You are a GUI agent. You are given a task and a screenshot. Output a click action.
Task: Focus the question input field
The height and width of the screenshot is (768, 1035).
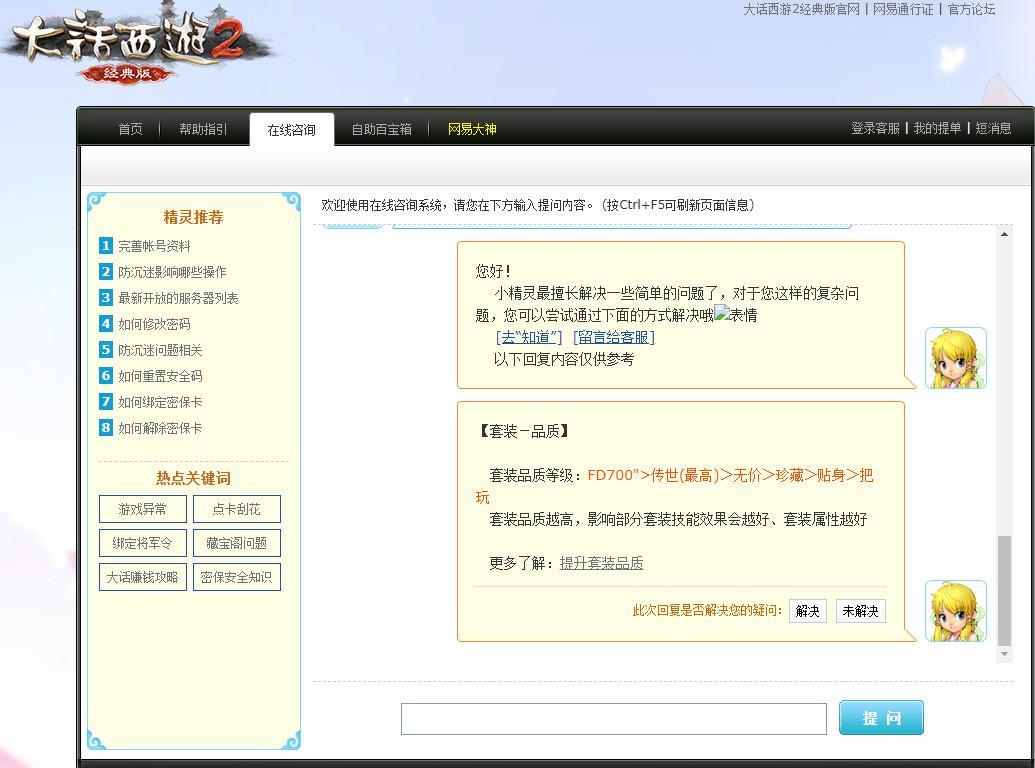click(x=613, y=719)
